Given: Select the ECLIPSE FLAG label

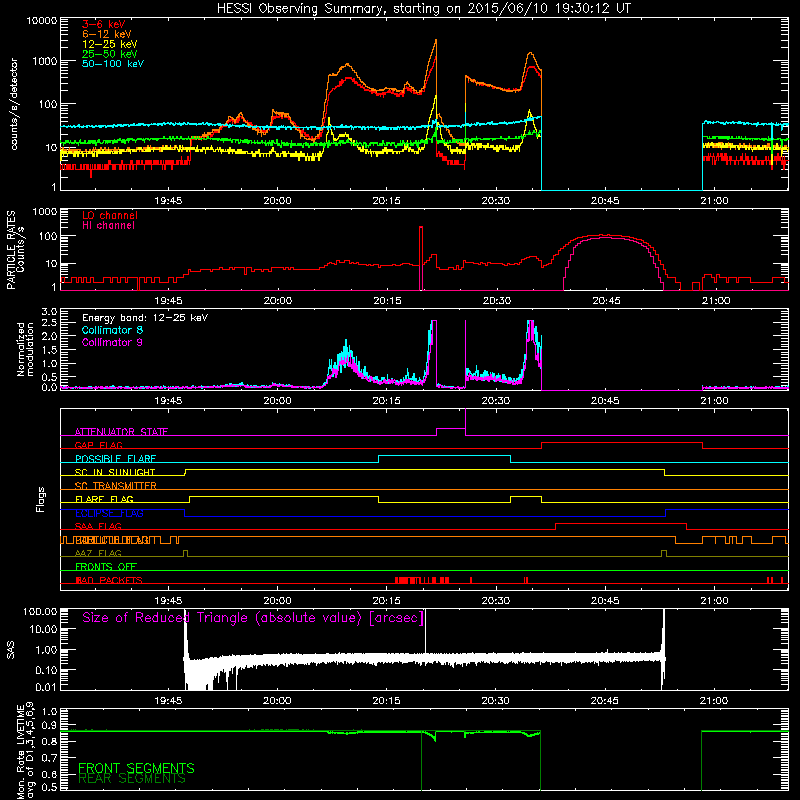Looking at the screenshot, I should [109, 513].
